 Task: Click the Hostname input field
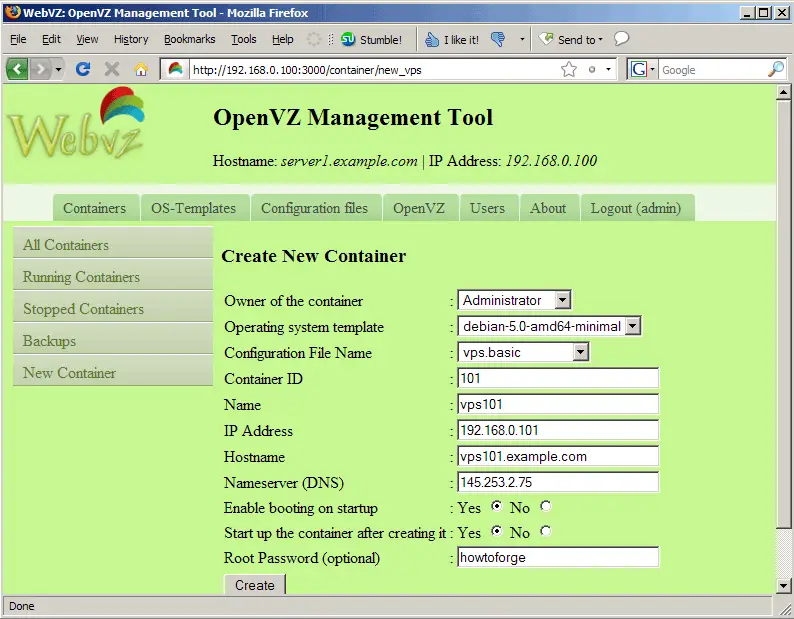tap(558, 456)
